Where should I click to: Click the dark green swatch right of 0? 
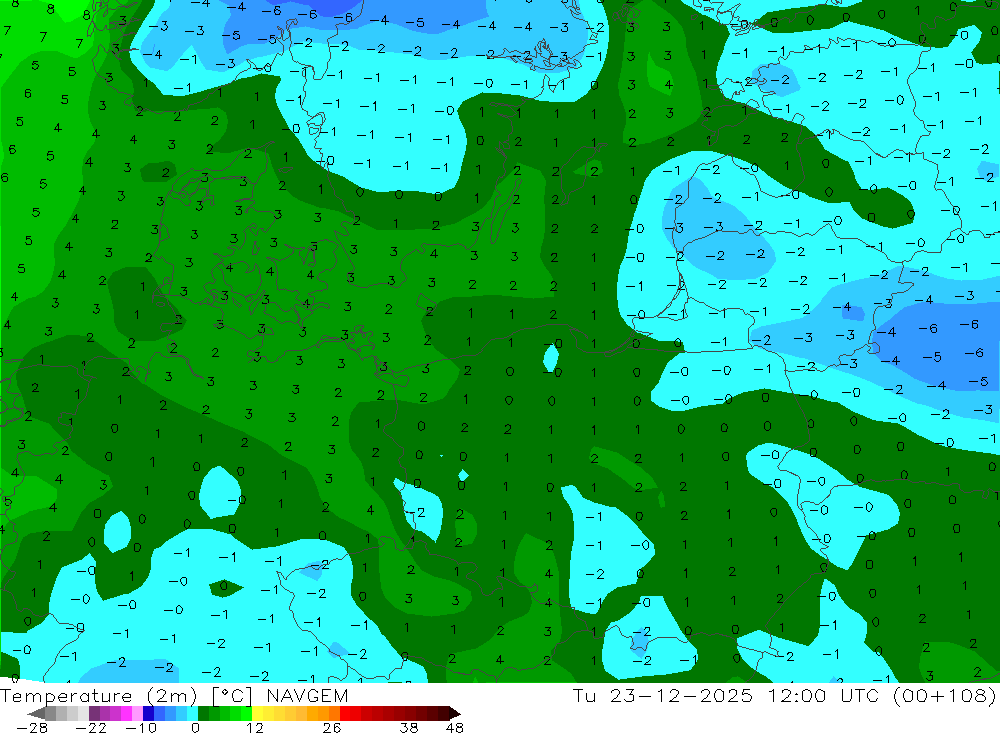tap(203, 713)
